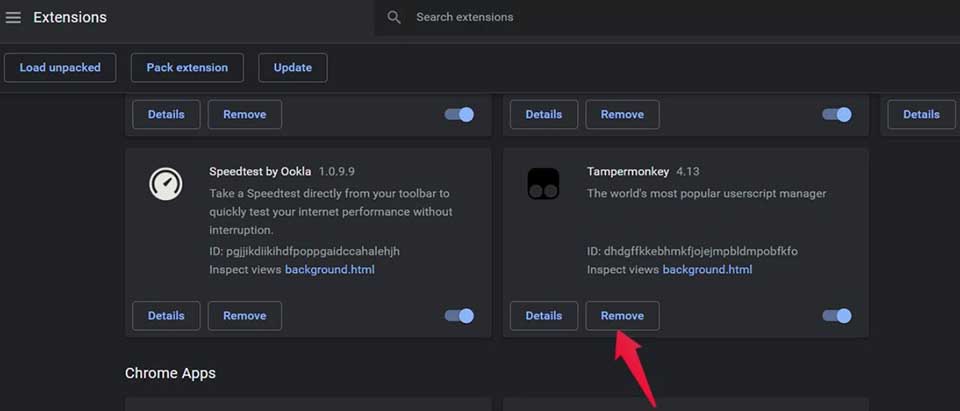Select Speedtest by Ookla name text
This screenshot has width=960, height=411.
pyautogui.click(x=260, y=172)
